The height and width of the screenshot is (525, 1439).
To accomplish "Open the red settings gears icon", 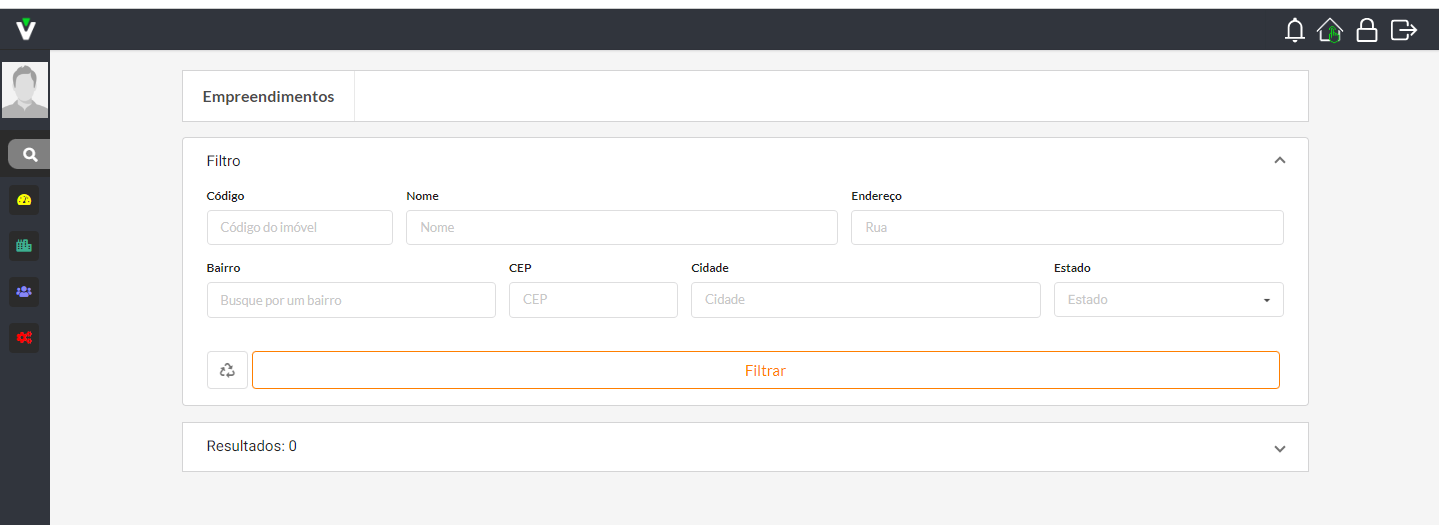I will (24, 338).
